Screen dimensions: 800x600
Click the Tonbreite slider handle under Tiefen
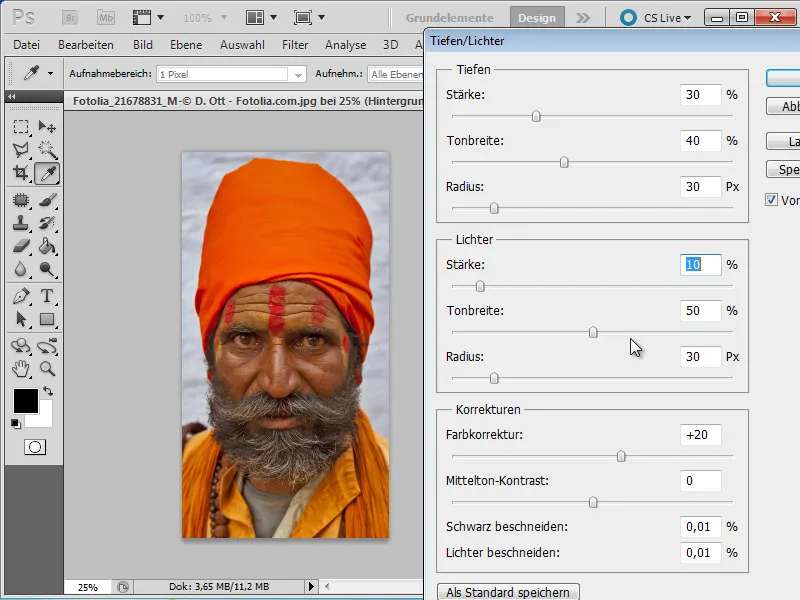[x=563, y=160]
